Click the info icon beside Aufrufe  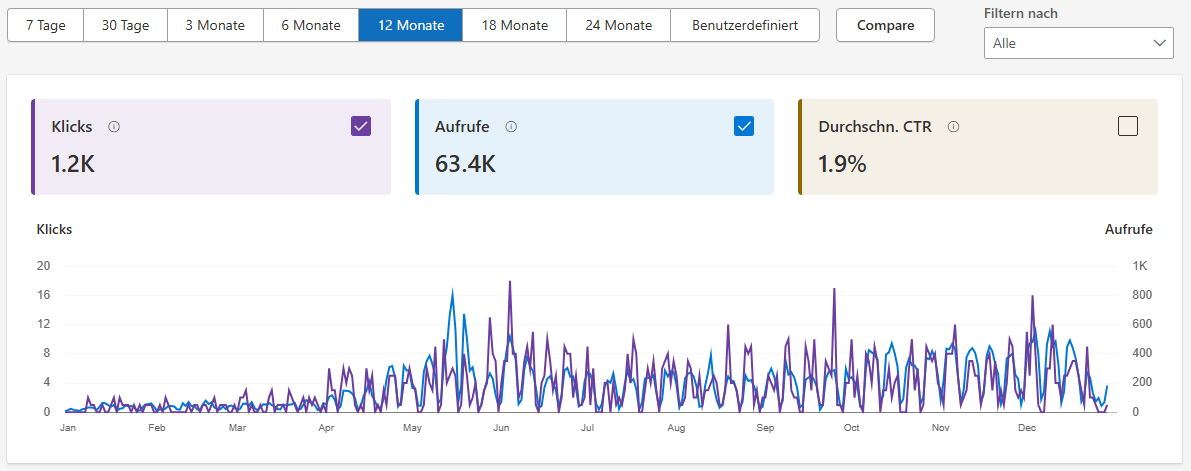click(511, 127)
